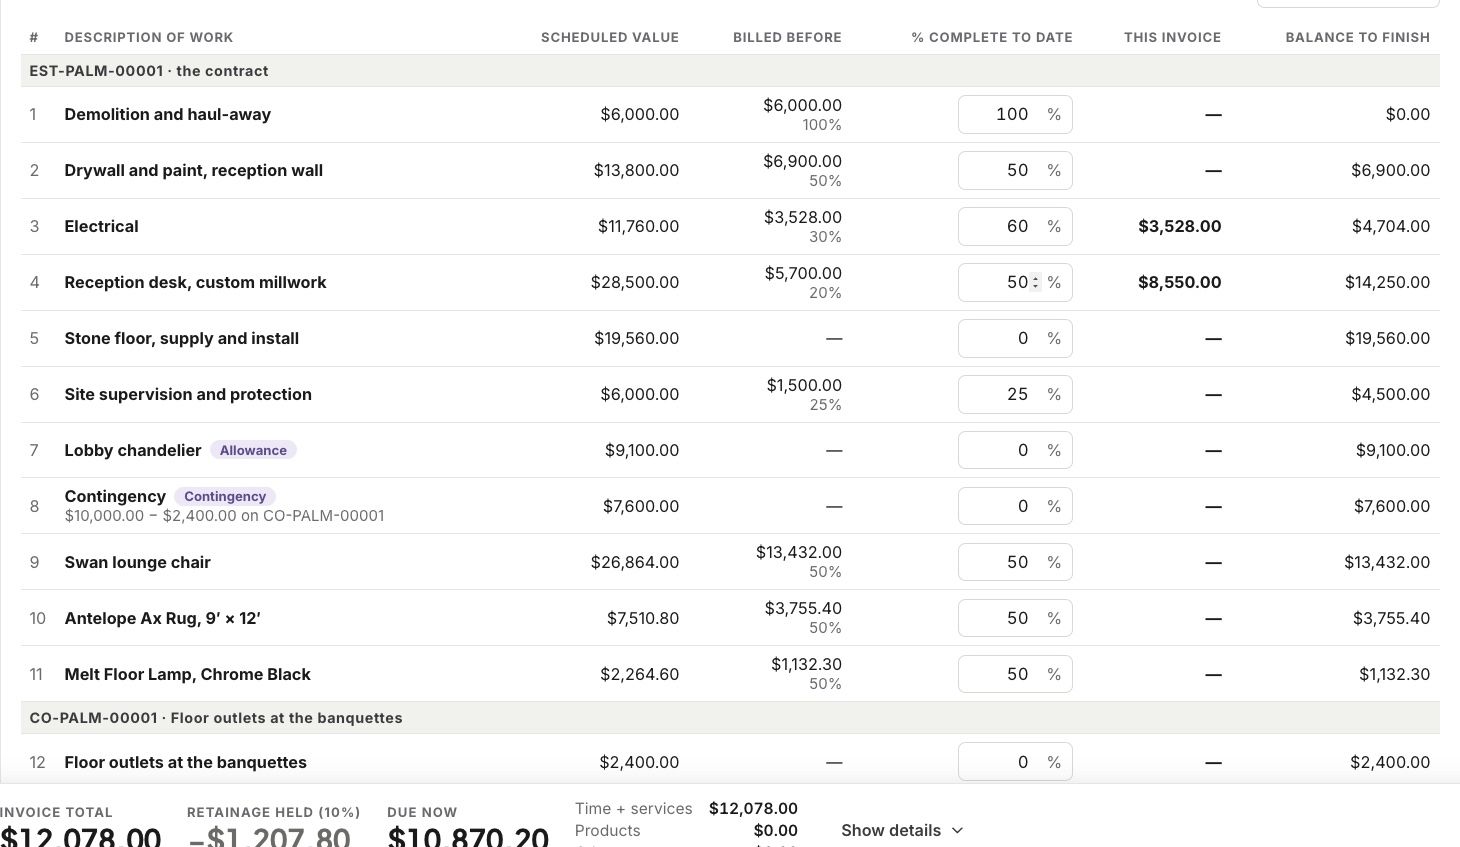Click the "$28,500.00" scheduled value
The image size is (1460, 847).
[x=635, y=282]
